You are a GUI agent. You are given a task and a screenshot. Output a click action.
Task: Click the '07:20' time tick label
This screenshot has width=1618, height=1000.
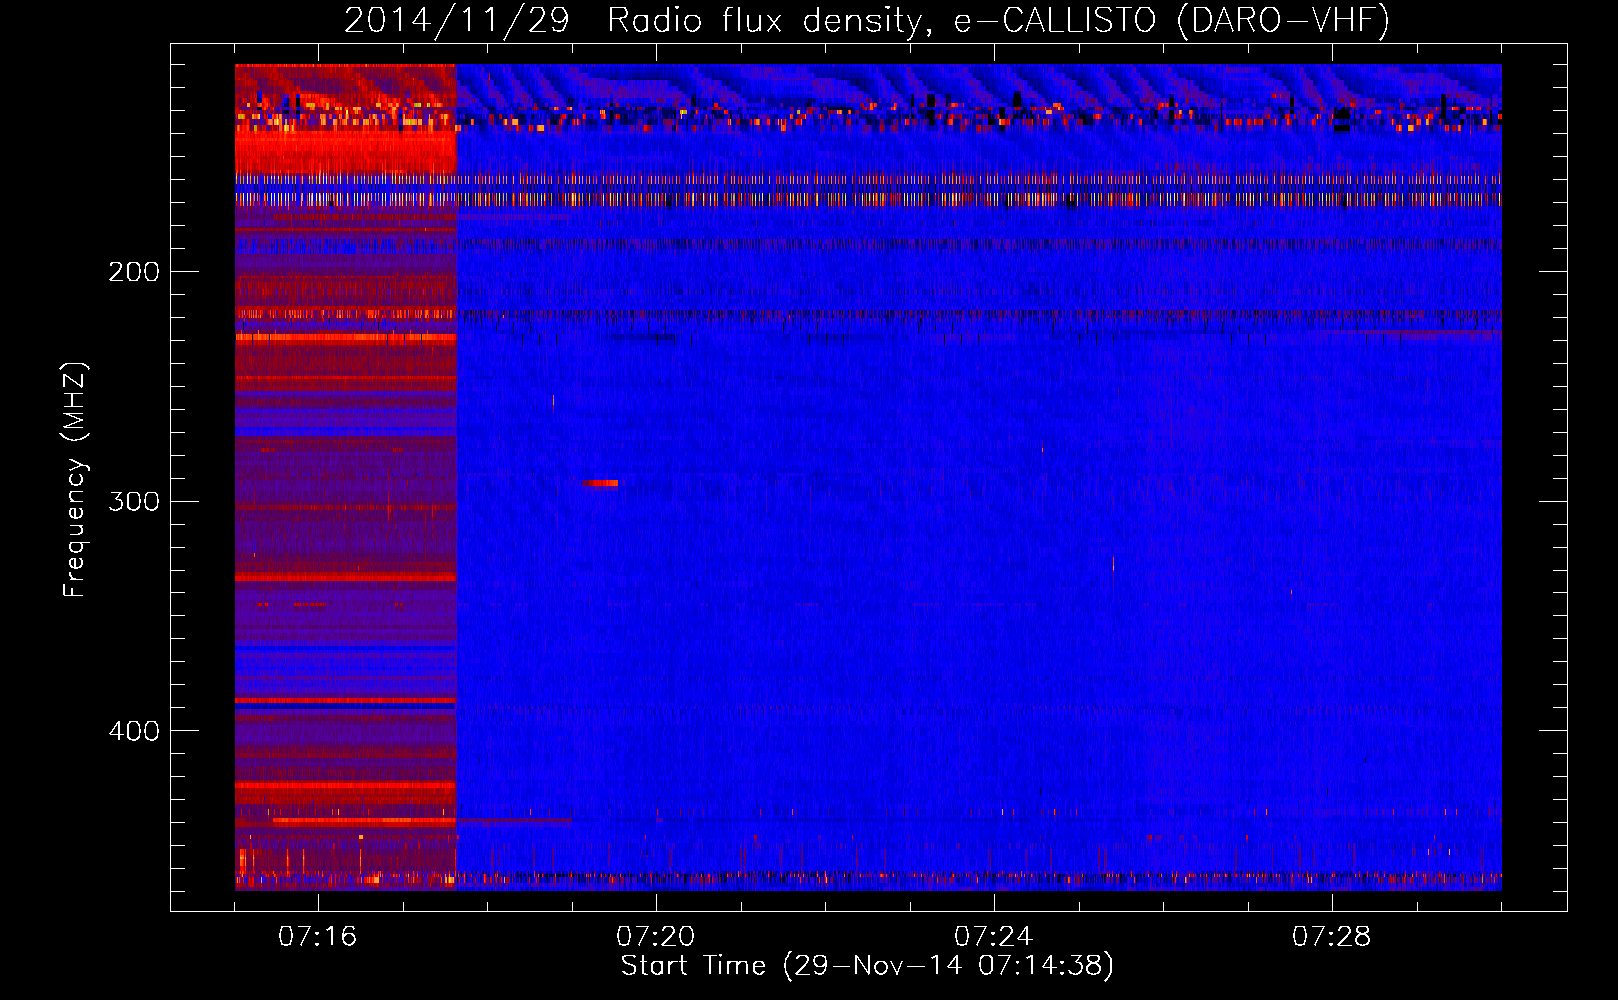656,937
